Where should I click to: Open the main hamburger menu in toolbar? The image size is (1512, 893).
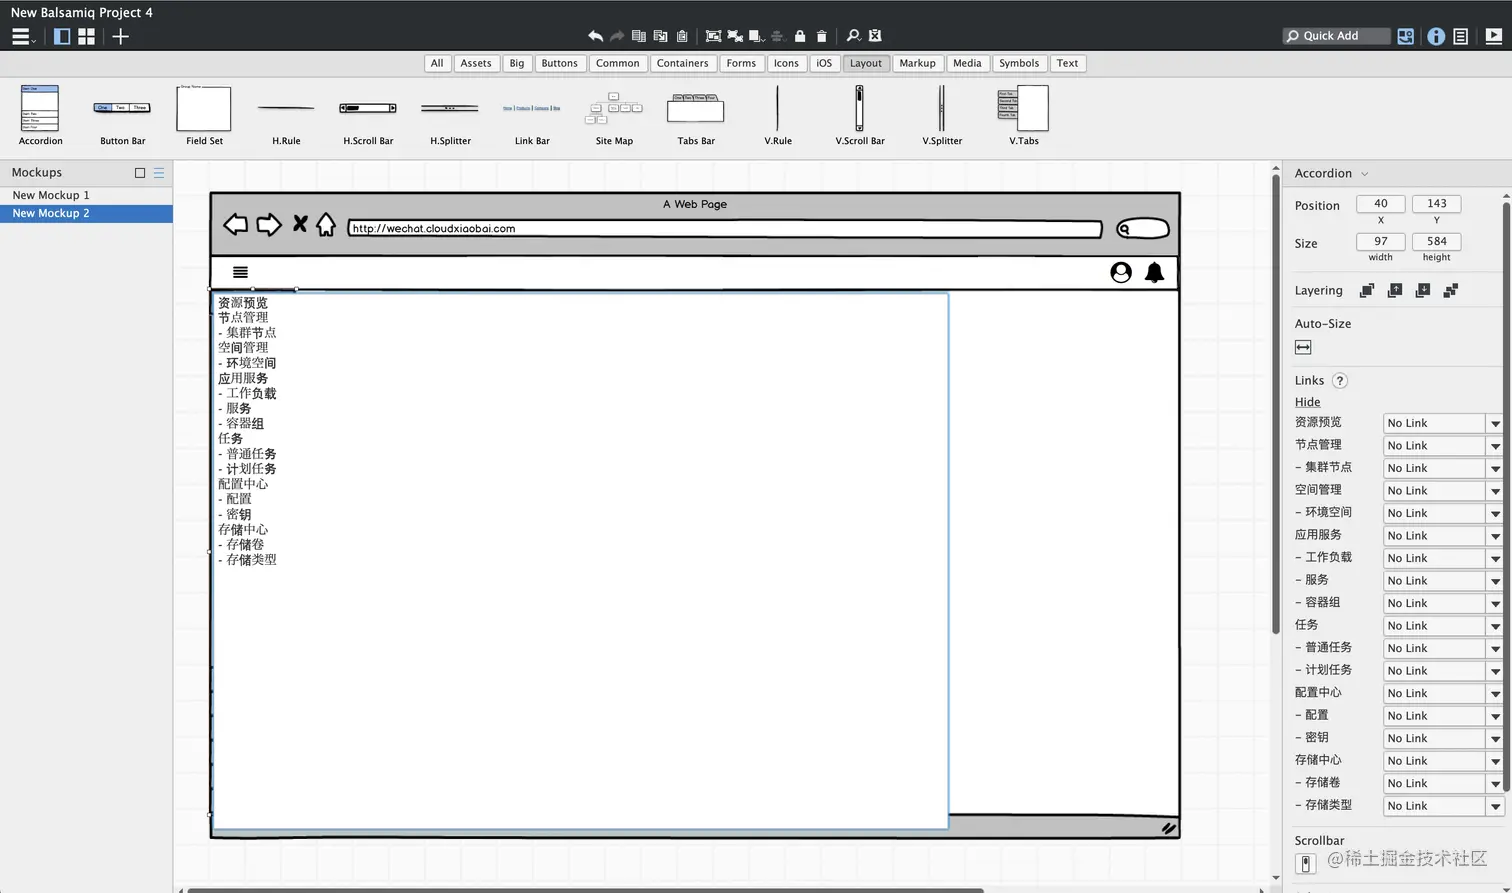(x=21, y=36)
